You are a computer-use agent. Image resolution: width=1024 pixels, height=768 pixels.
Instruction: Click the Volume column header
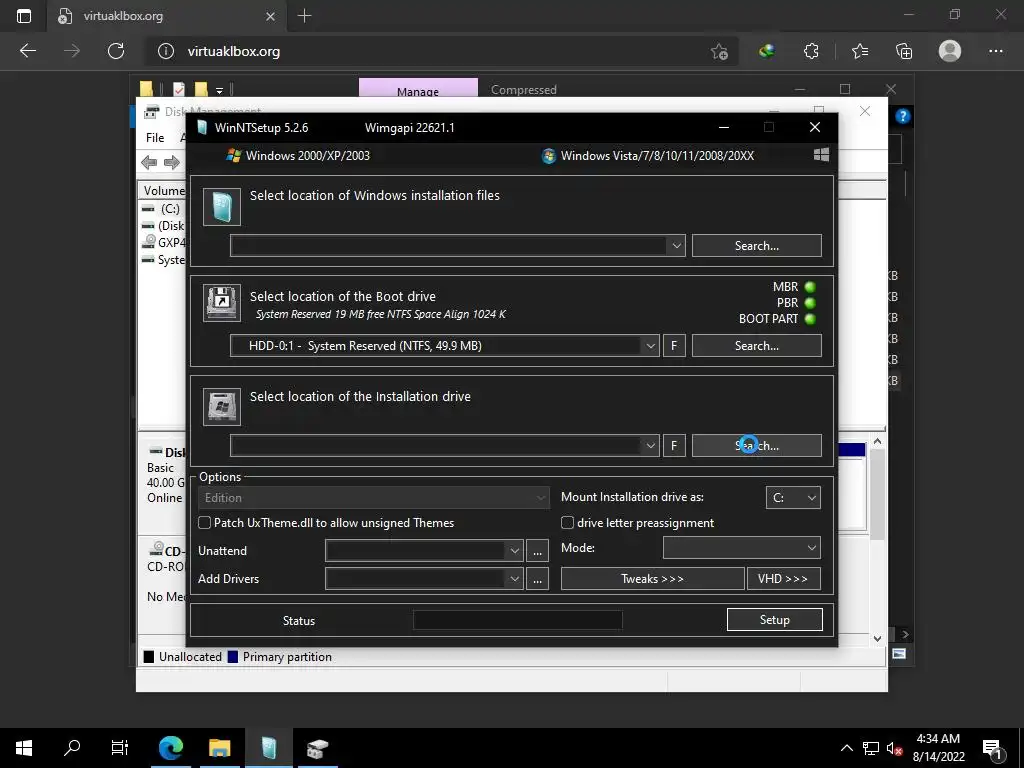pyautogui.click(x=164, y=191)
